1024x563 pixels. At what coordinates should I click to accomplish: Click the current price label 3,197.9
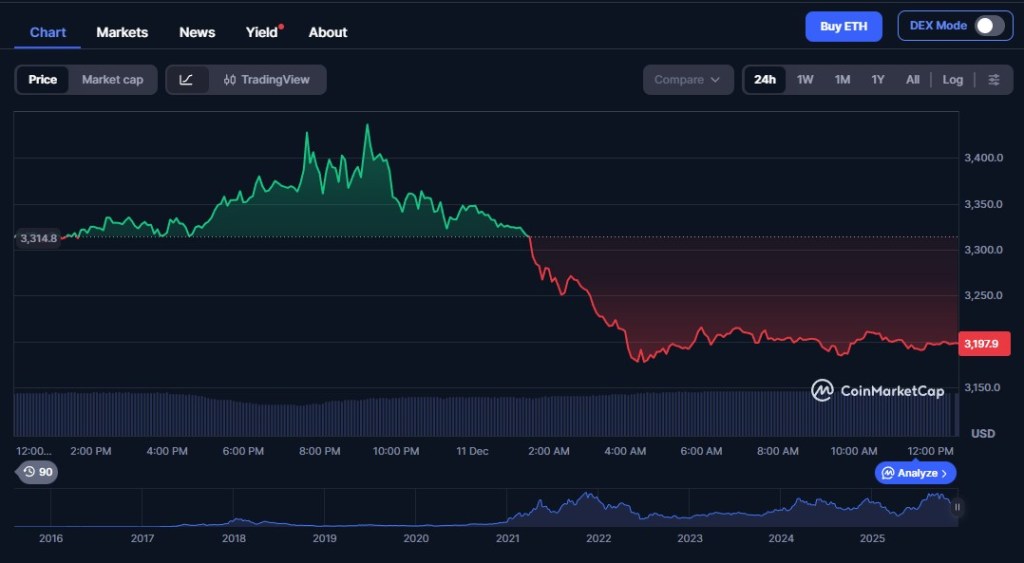[984, 344]
